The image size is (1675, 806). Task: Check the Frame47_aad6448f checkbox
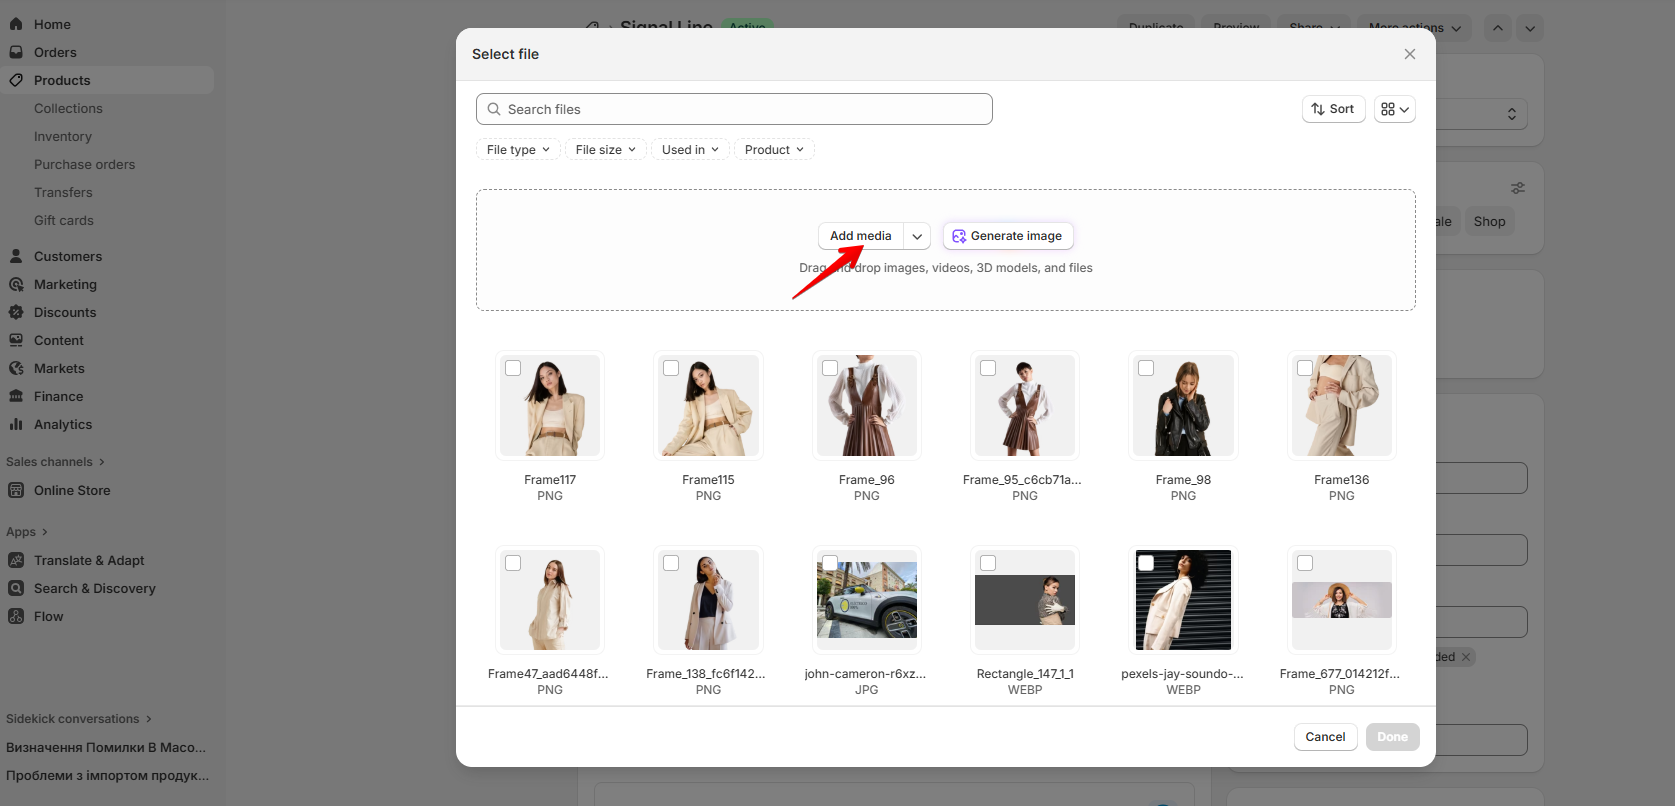coord(513,563)
